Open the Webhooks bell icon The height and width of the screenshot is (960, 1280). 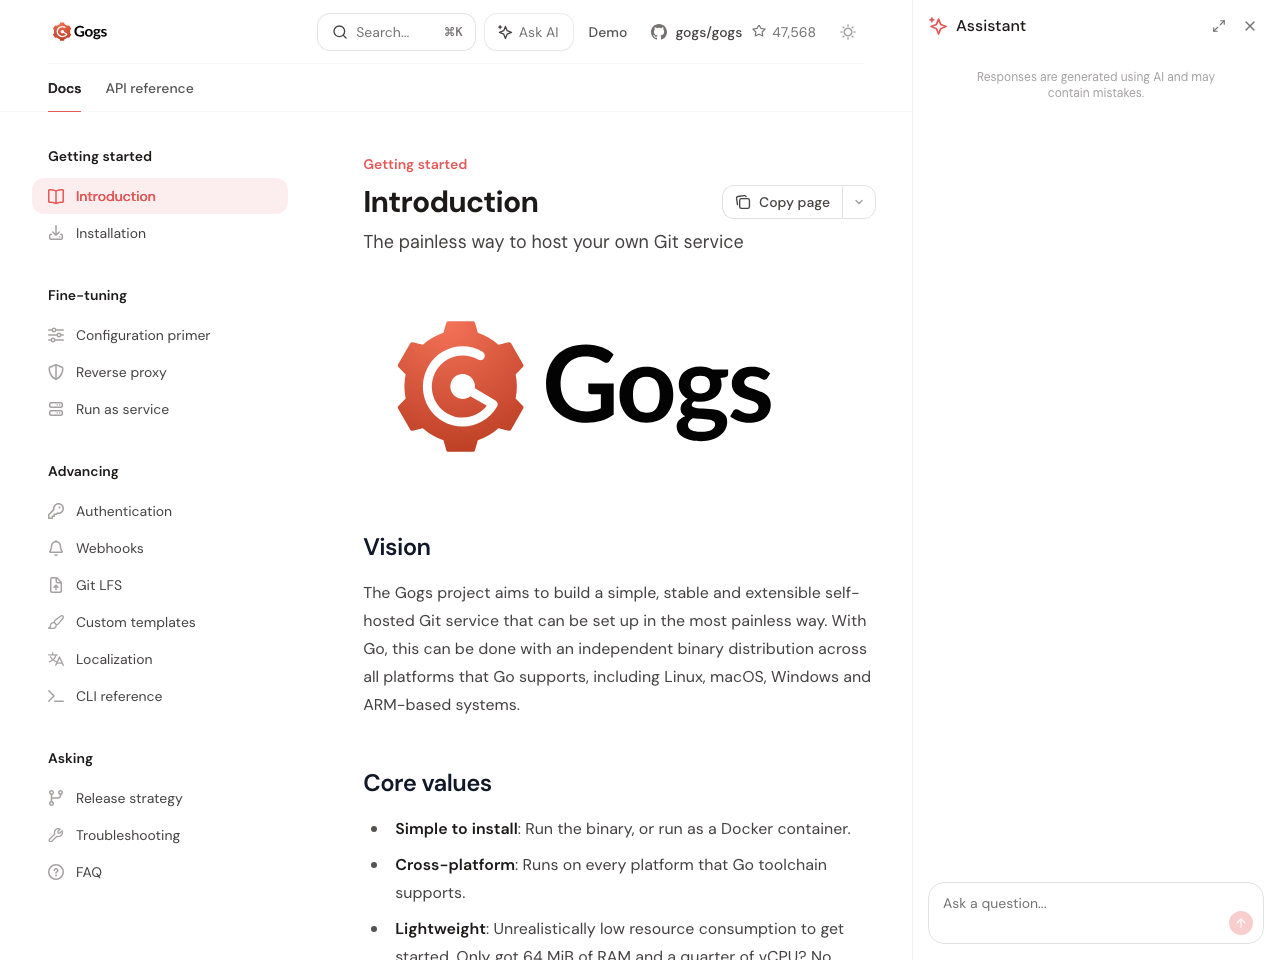click(x=56, y=548)
